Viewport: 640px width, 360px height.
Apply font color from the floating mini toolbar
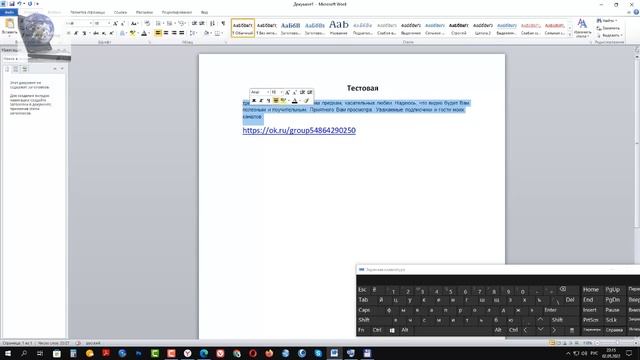tap(295, 100)
